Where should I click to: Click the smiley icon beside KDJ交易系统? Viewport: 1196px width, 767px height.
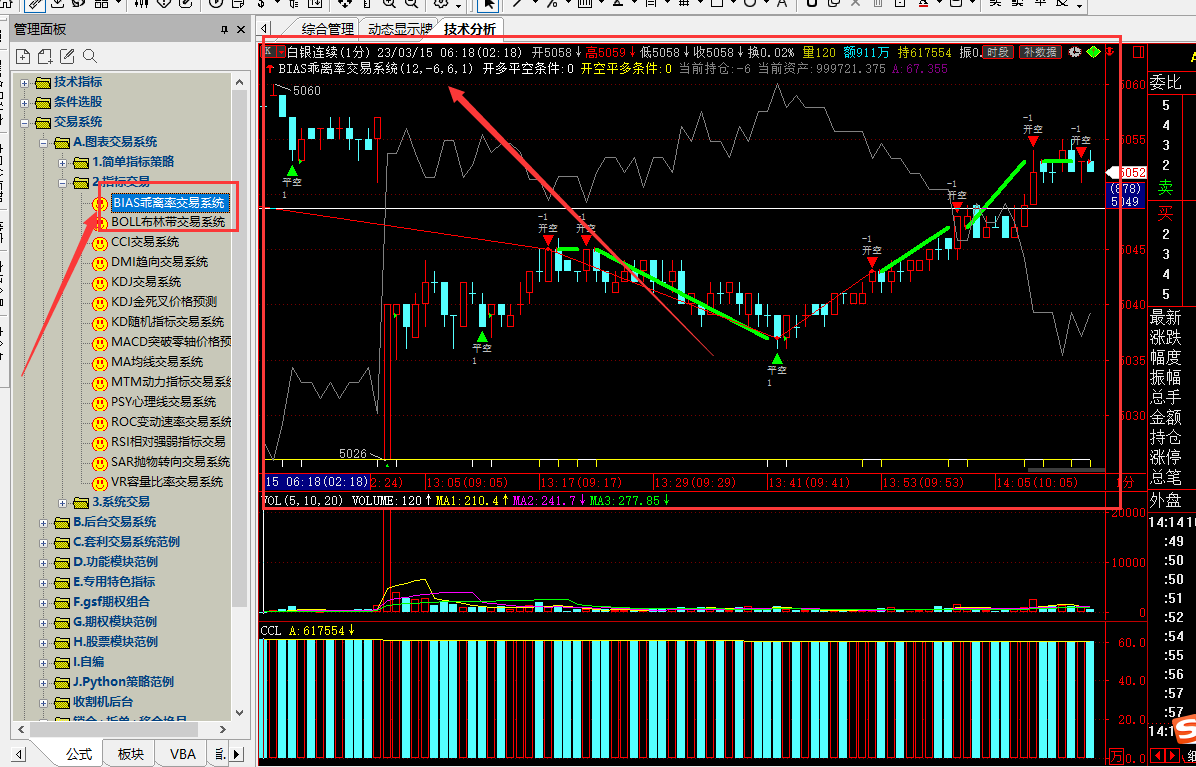coord(99,283)
